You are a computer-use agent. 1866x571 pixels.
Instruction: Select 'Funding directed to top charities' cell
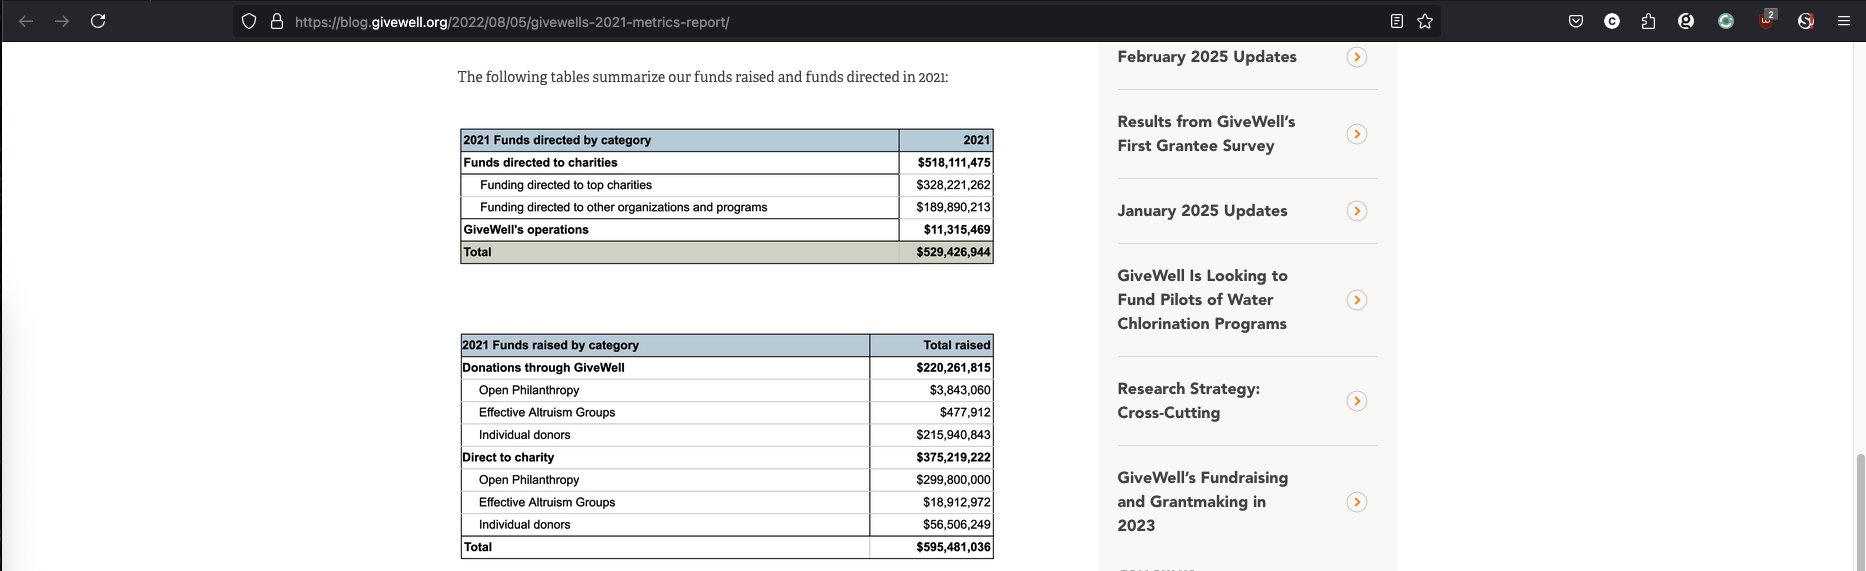pyautogui.click(x=566, y=185)
